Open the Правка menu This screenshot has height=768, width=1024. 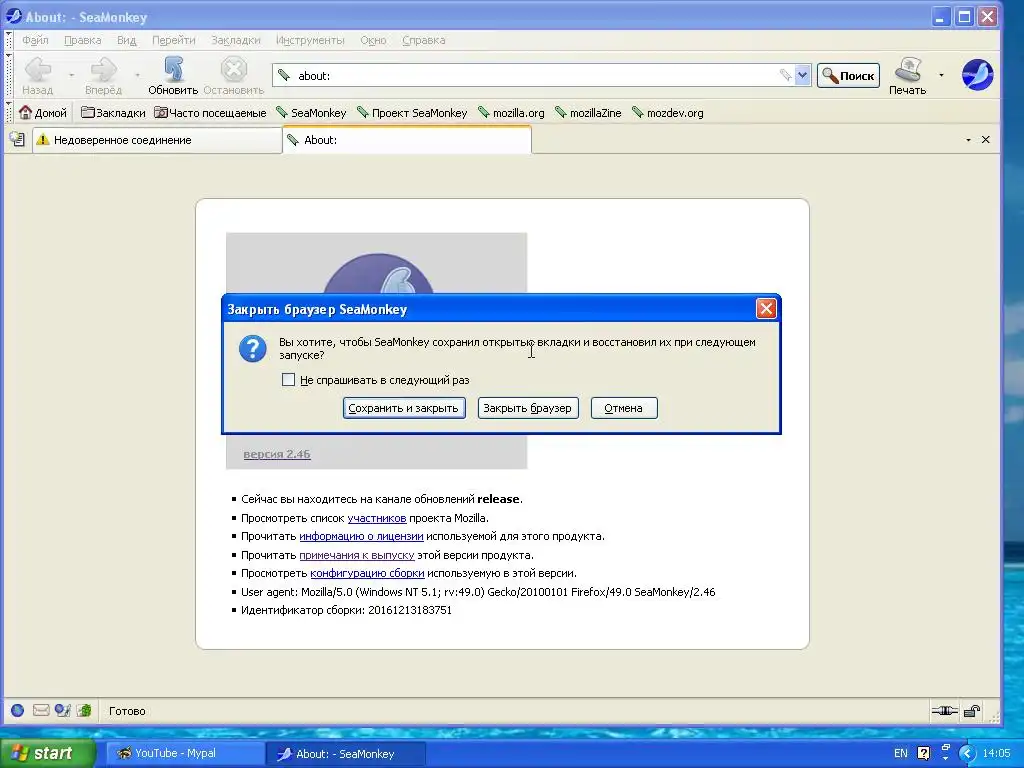pos(82,40)
